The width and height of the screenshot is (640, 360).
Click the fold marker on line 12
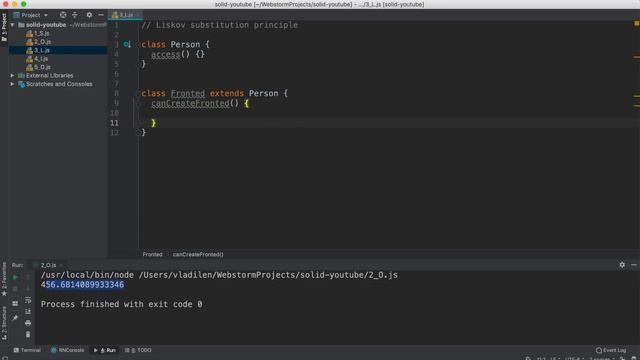(x=138, y=133)
